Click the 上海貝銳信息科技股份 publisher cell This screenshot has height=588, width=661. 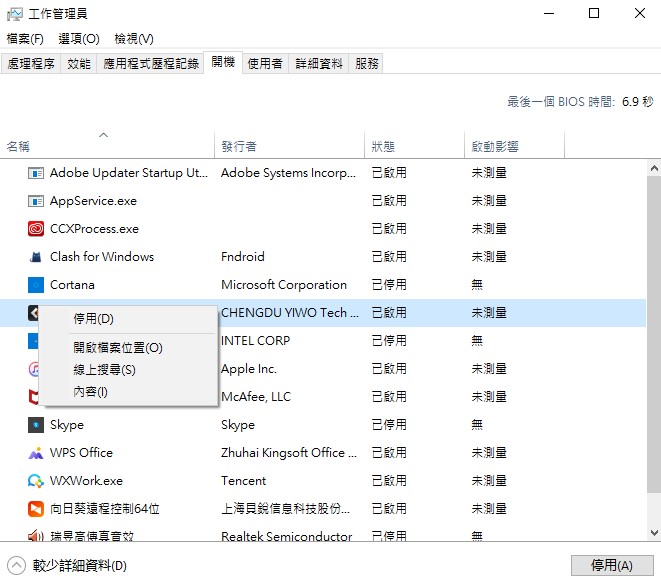[285, 509]
